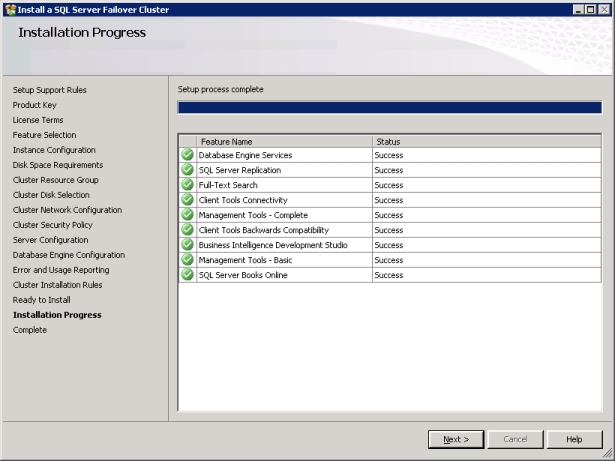
Task: Click the green check icon next to Full-Text Search
Action: click(187, 184)
